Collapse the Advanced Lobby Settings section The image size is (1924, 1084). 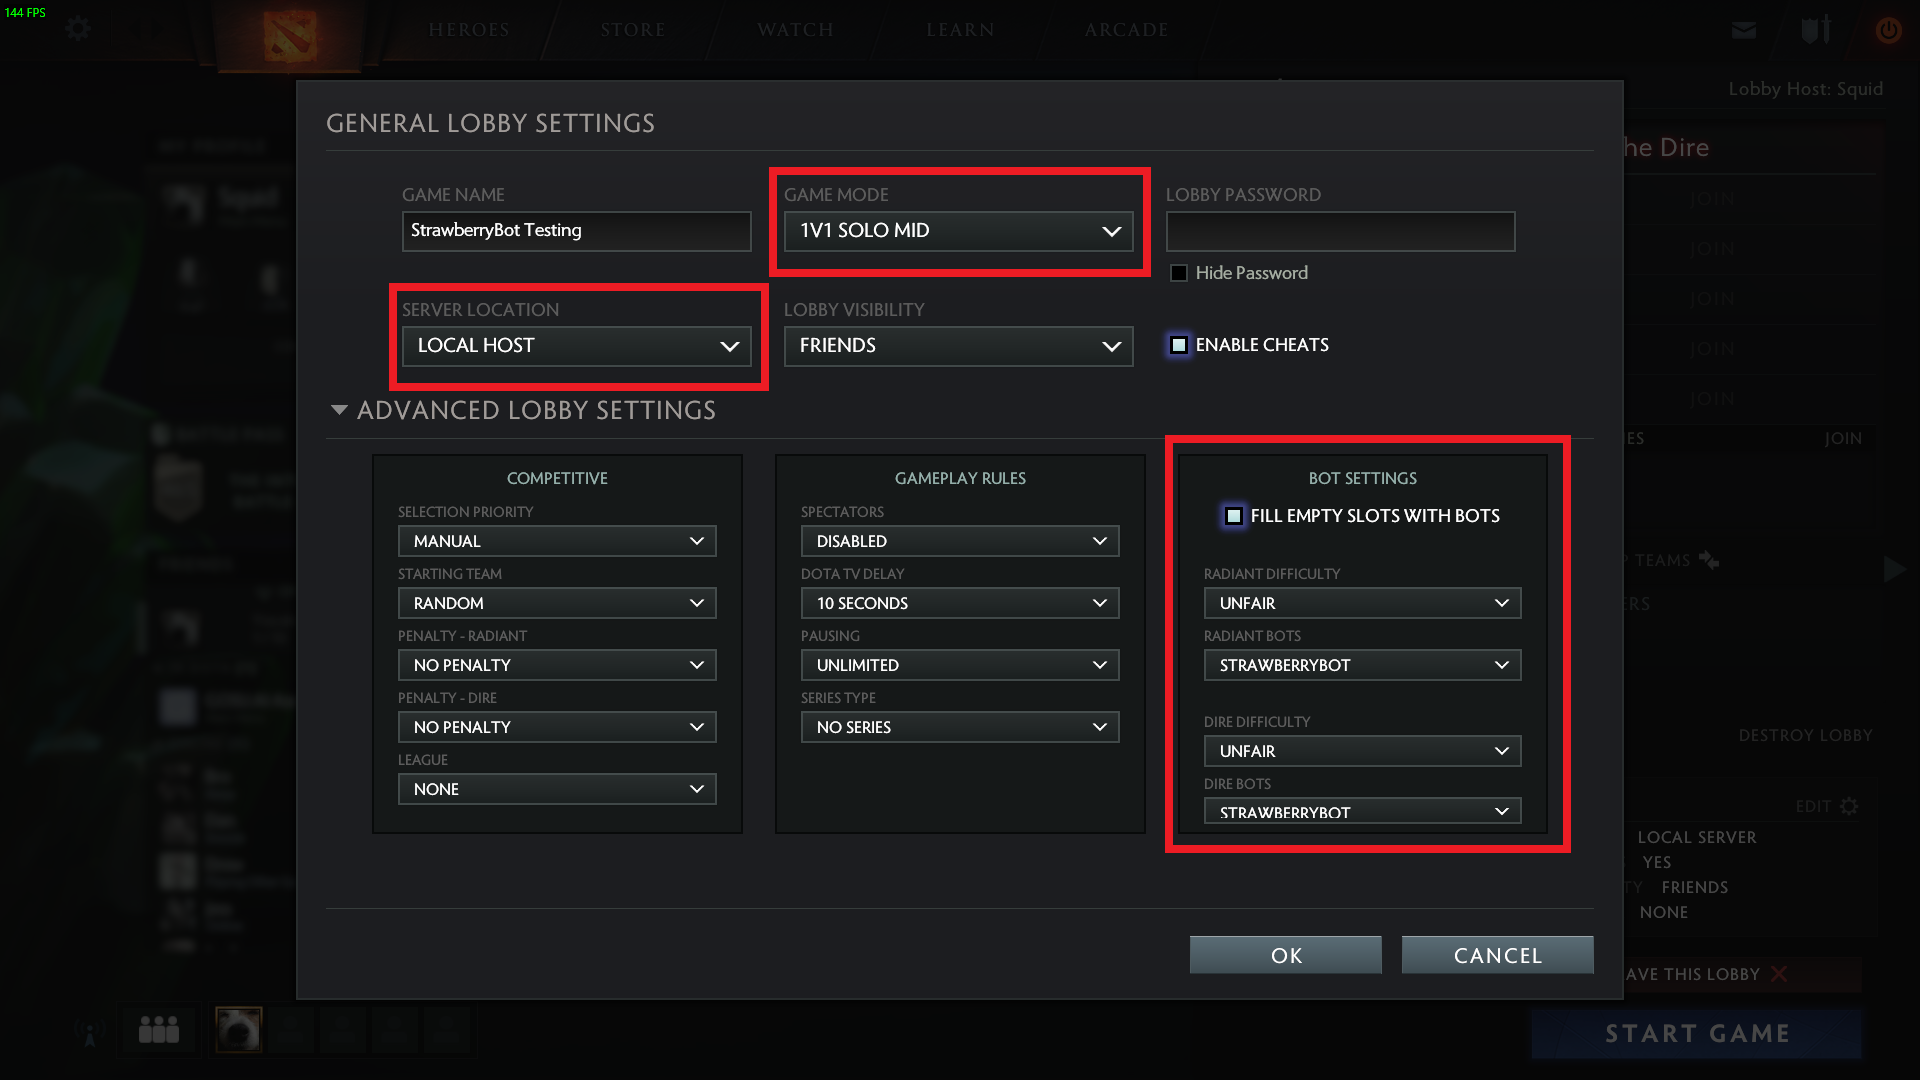[340, 411]
